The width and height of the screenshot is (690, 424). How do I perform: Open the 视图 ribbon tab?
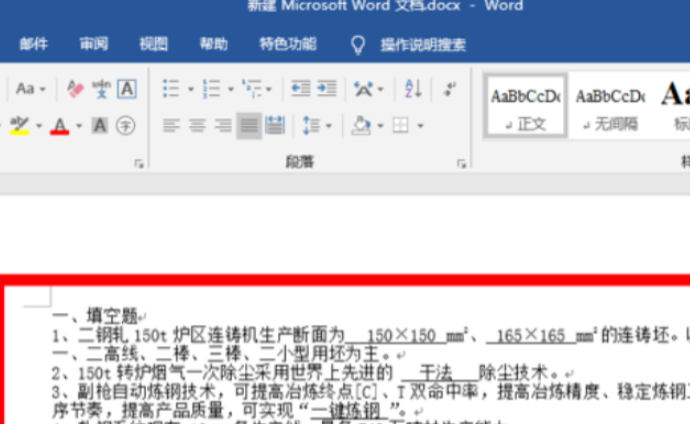(153, 44)
